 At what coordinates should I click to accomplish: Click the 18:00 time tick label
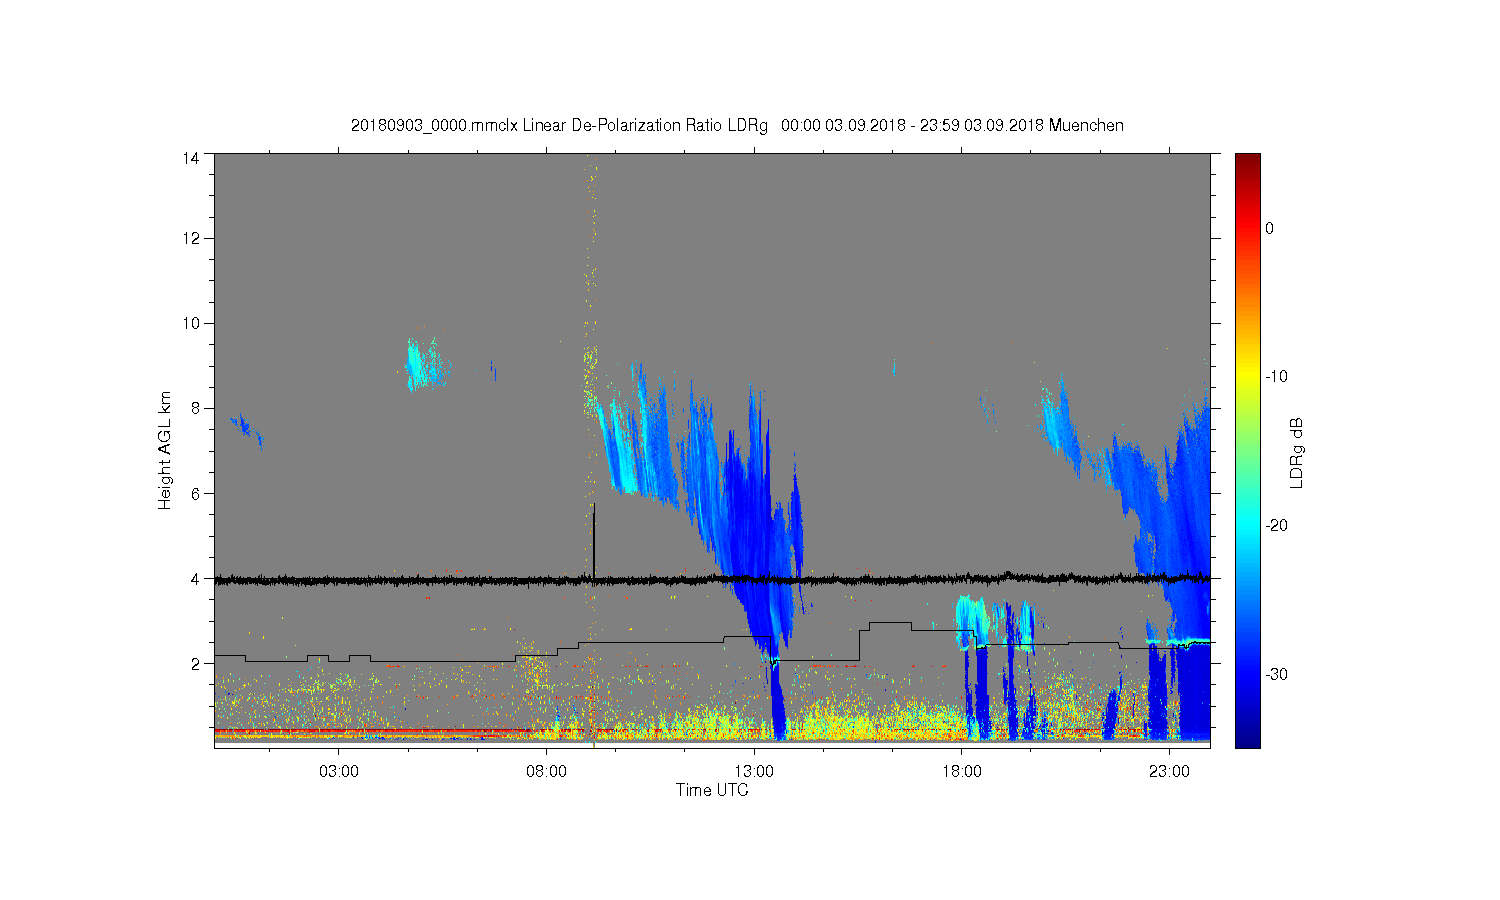coord(962,772)
